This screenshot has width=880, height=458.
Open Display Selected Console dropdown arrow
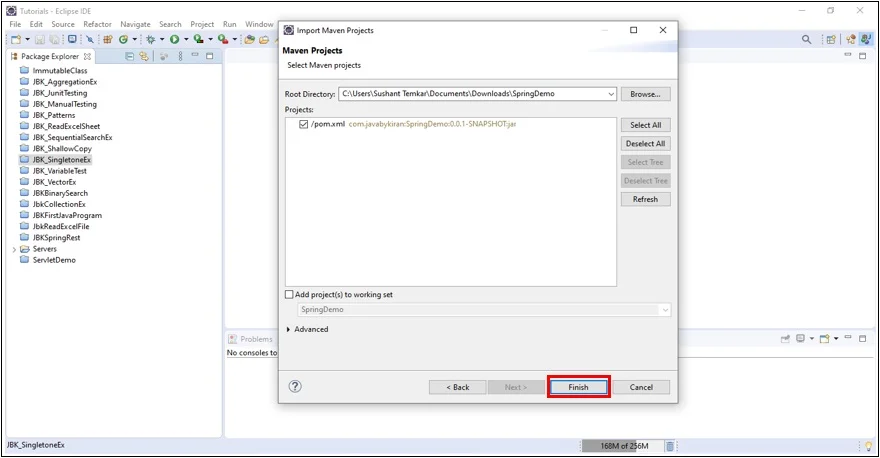[x=812, y=338]
